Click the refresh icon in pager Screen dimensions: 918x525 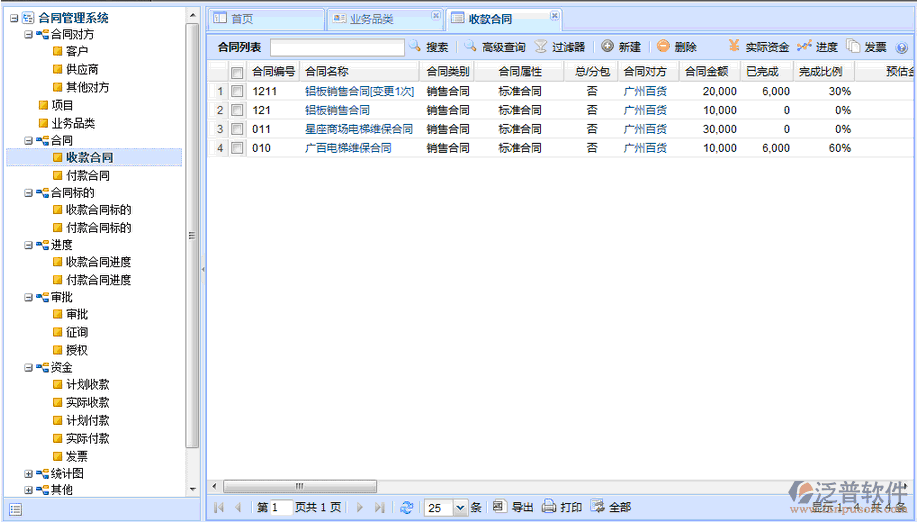[406, 508]
